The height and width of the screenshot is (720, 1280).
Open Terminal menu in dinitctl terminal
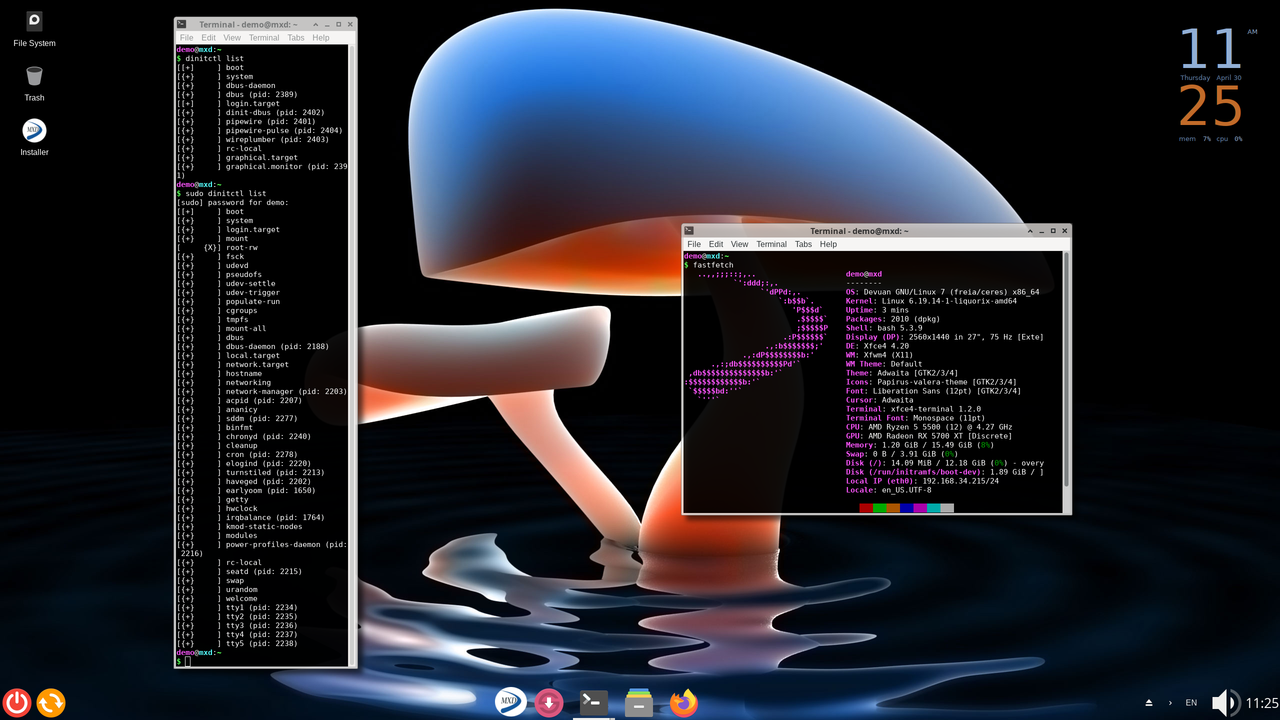point(264,38)
